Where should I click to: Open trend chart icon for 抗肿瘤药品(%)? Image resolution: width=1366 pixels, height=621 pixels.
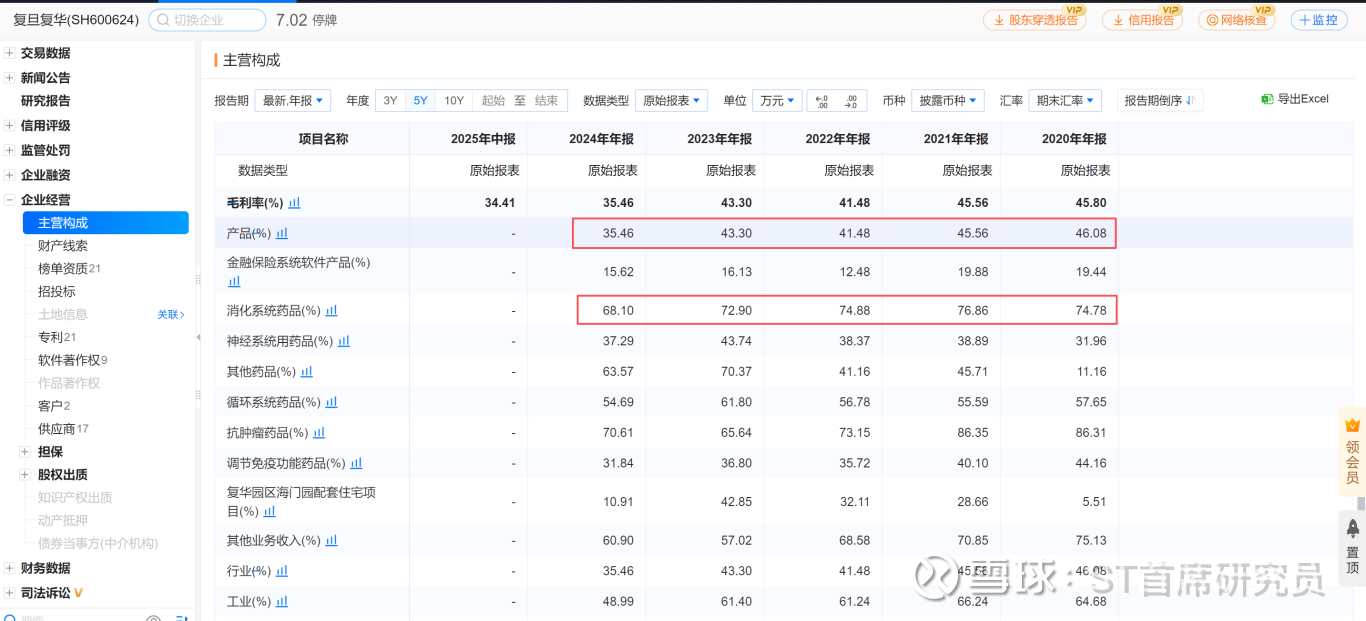tap(319, 433)
